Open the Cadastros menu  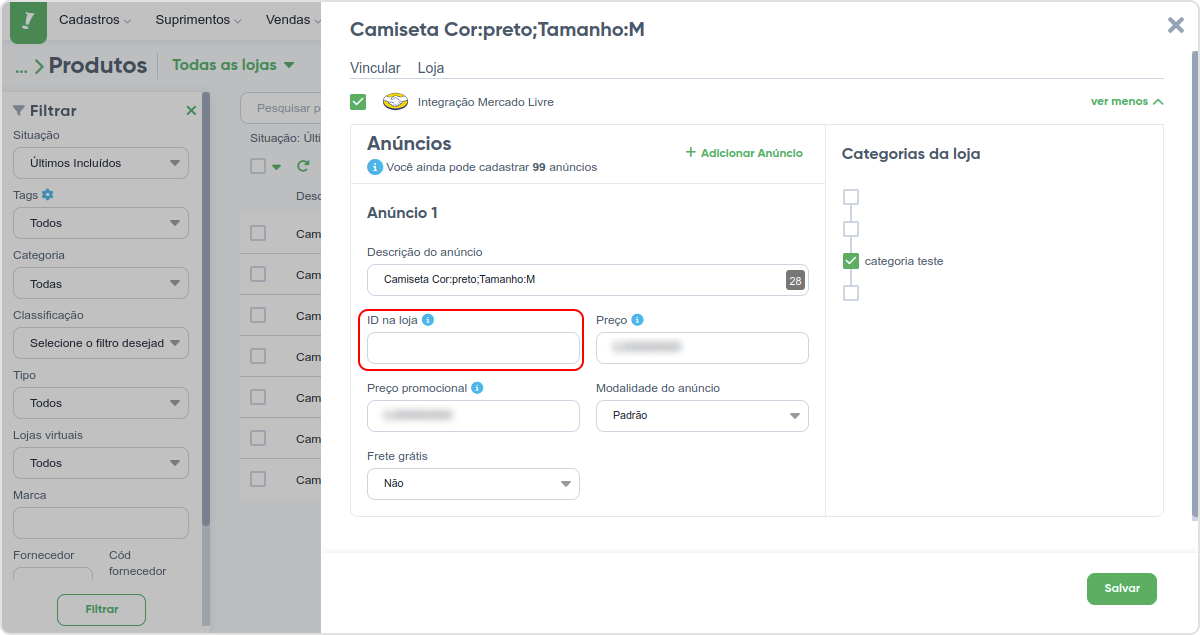[95, 20]
